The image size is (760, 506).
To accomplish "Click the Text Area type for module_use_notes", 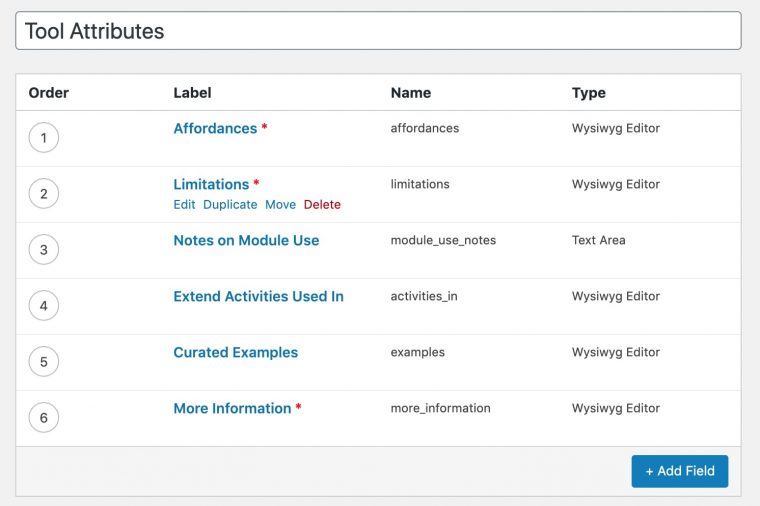I will pyautogui.click(x=599, y=240).
